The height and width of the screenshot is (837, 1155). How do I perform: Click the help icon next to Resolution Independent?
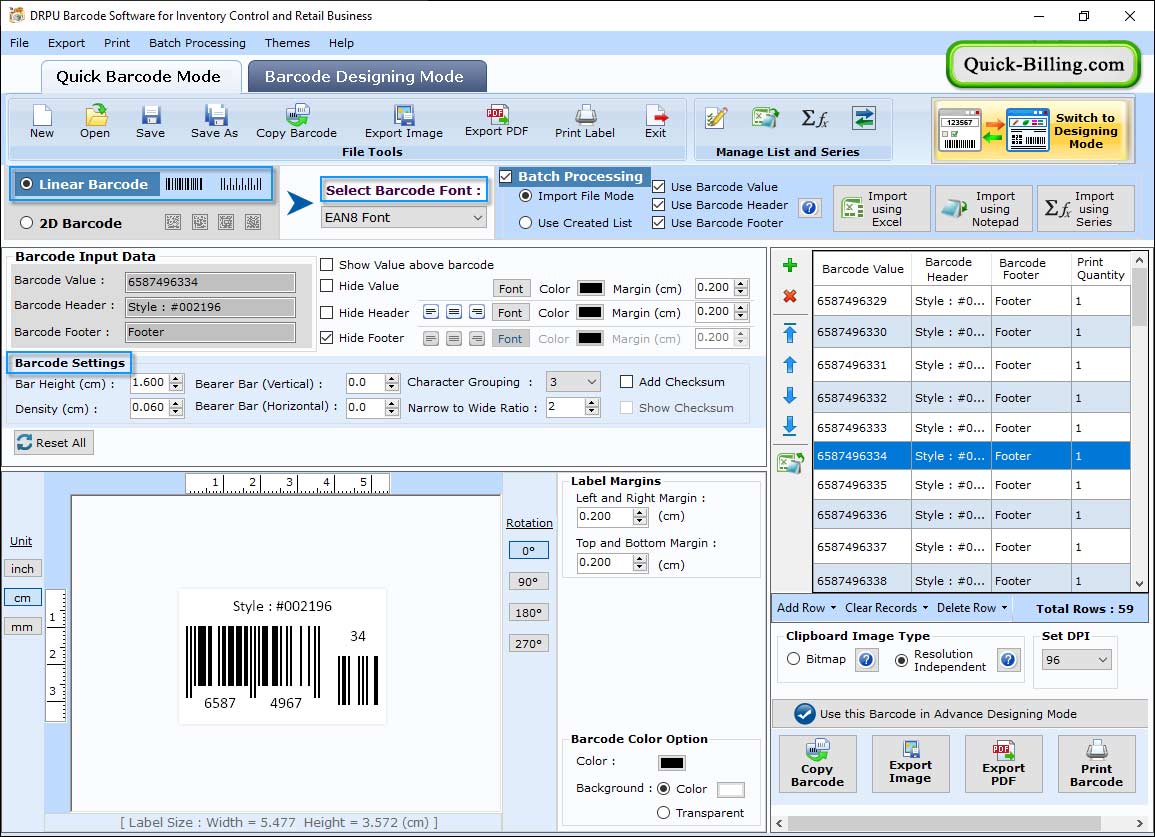tap(1008, 659)
